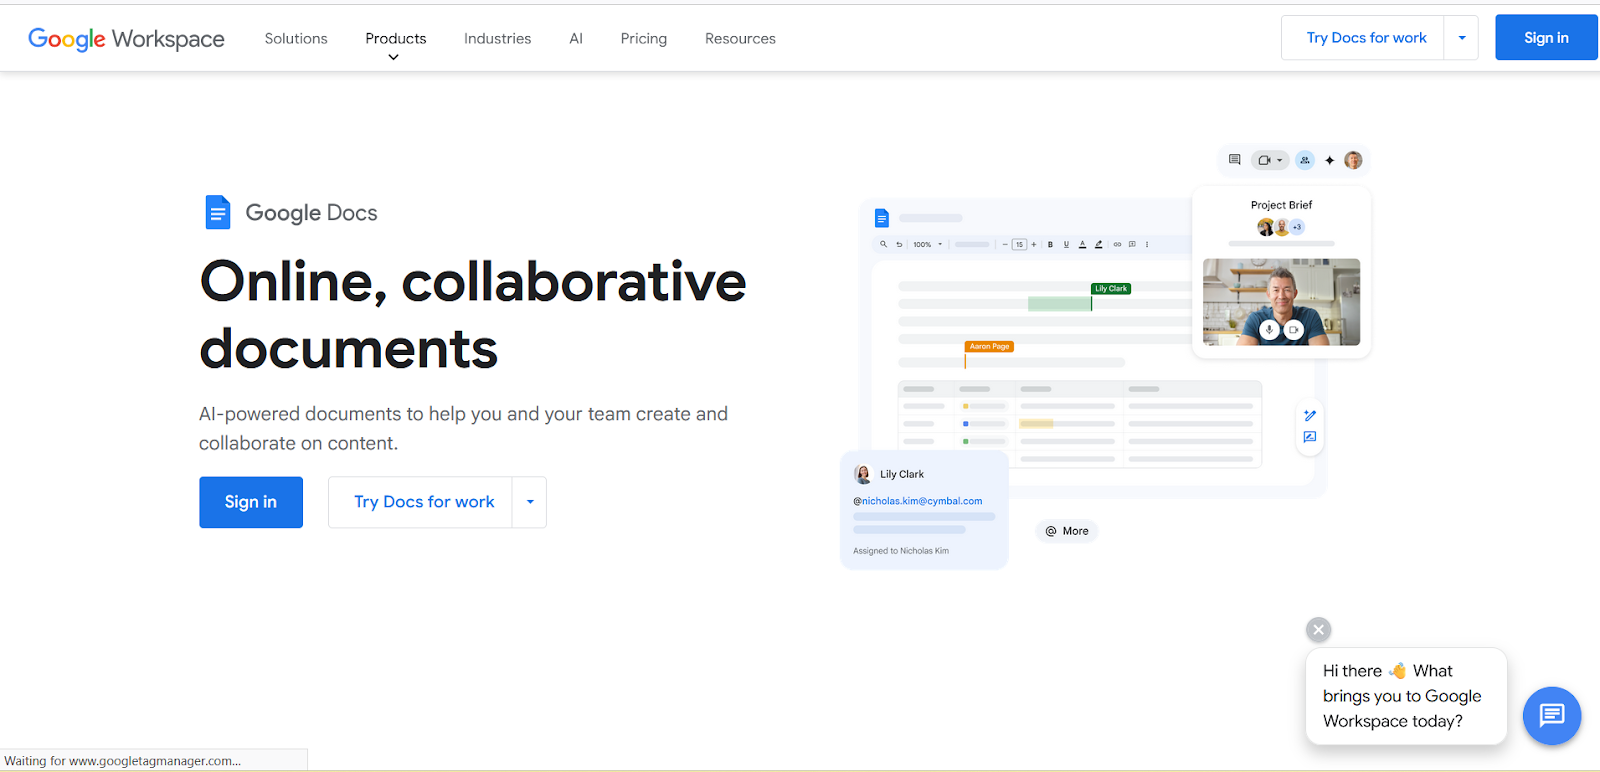The image size is (1600, 772).
Task: Click the magic pen Help me write icon
Action: tap(1310, 415)
